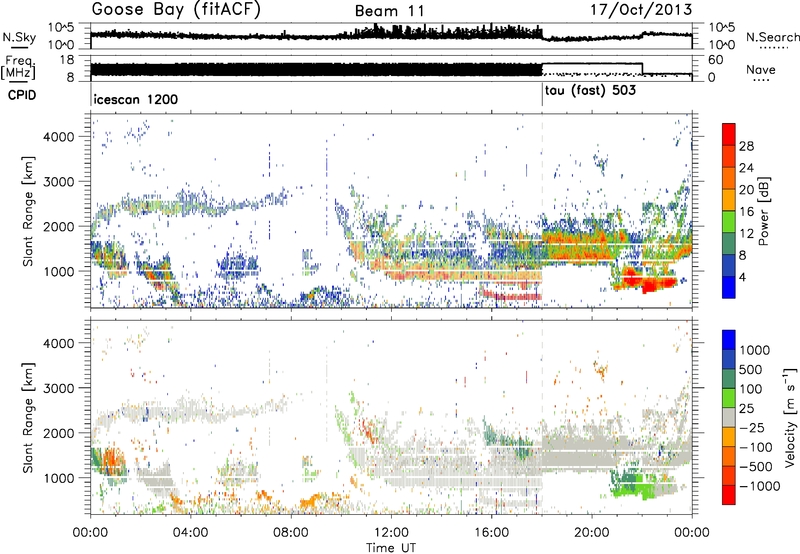
Task: Click the '2000' tick on velocity panel axis
Action: click(58, 433)
